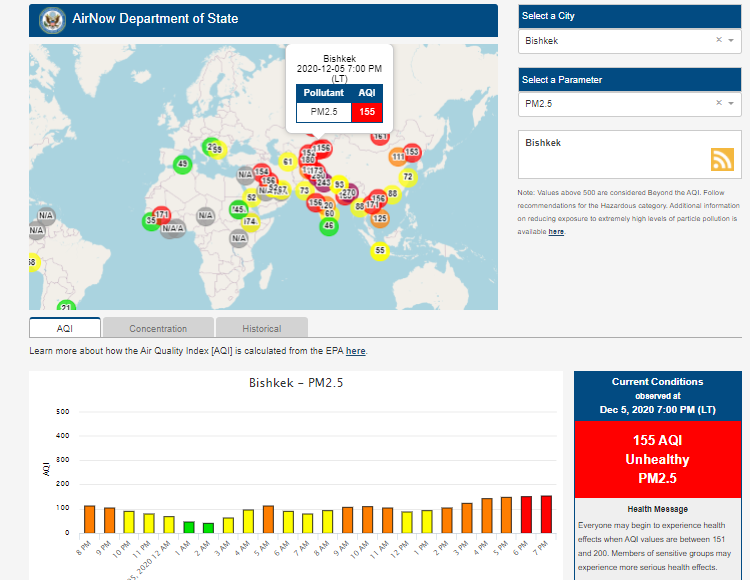The height and width of the screenshot is (580, 750).
Task: Switch to the Concentration tab
Action: tap(158, 328)
